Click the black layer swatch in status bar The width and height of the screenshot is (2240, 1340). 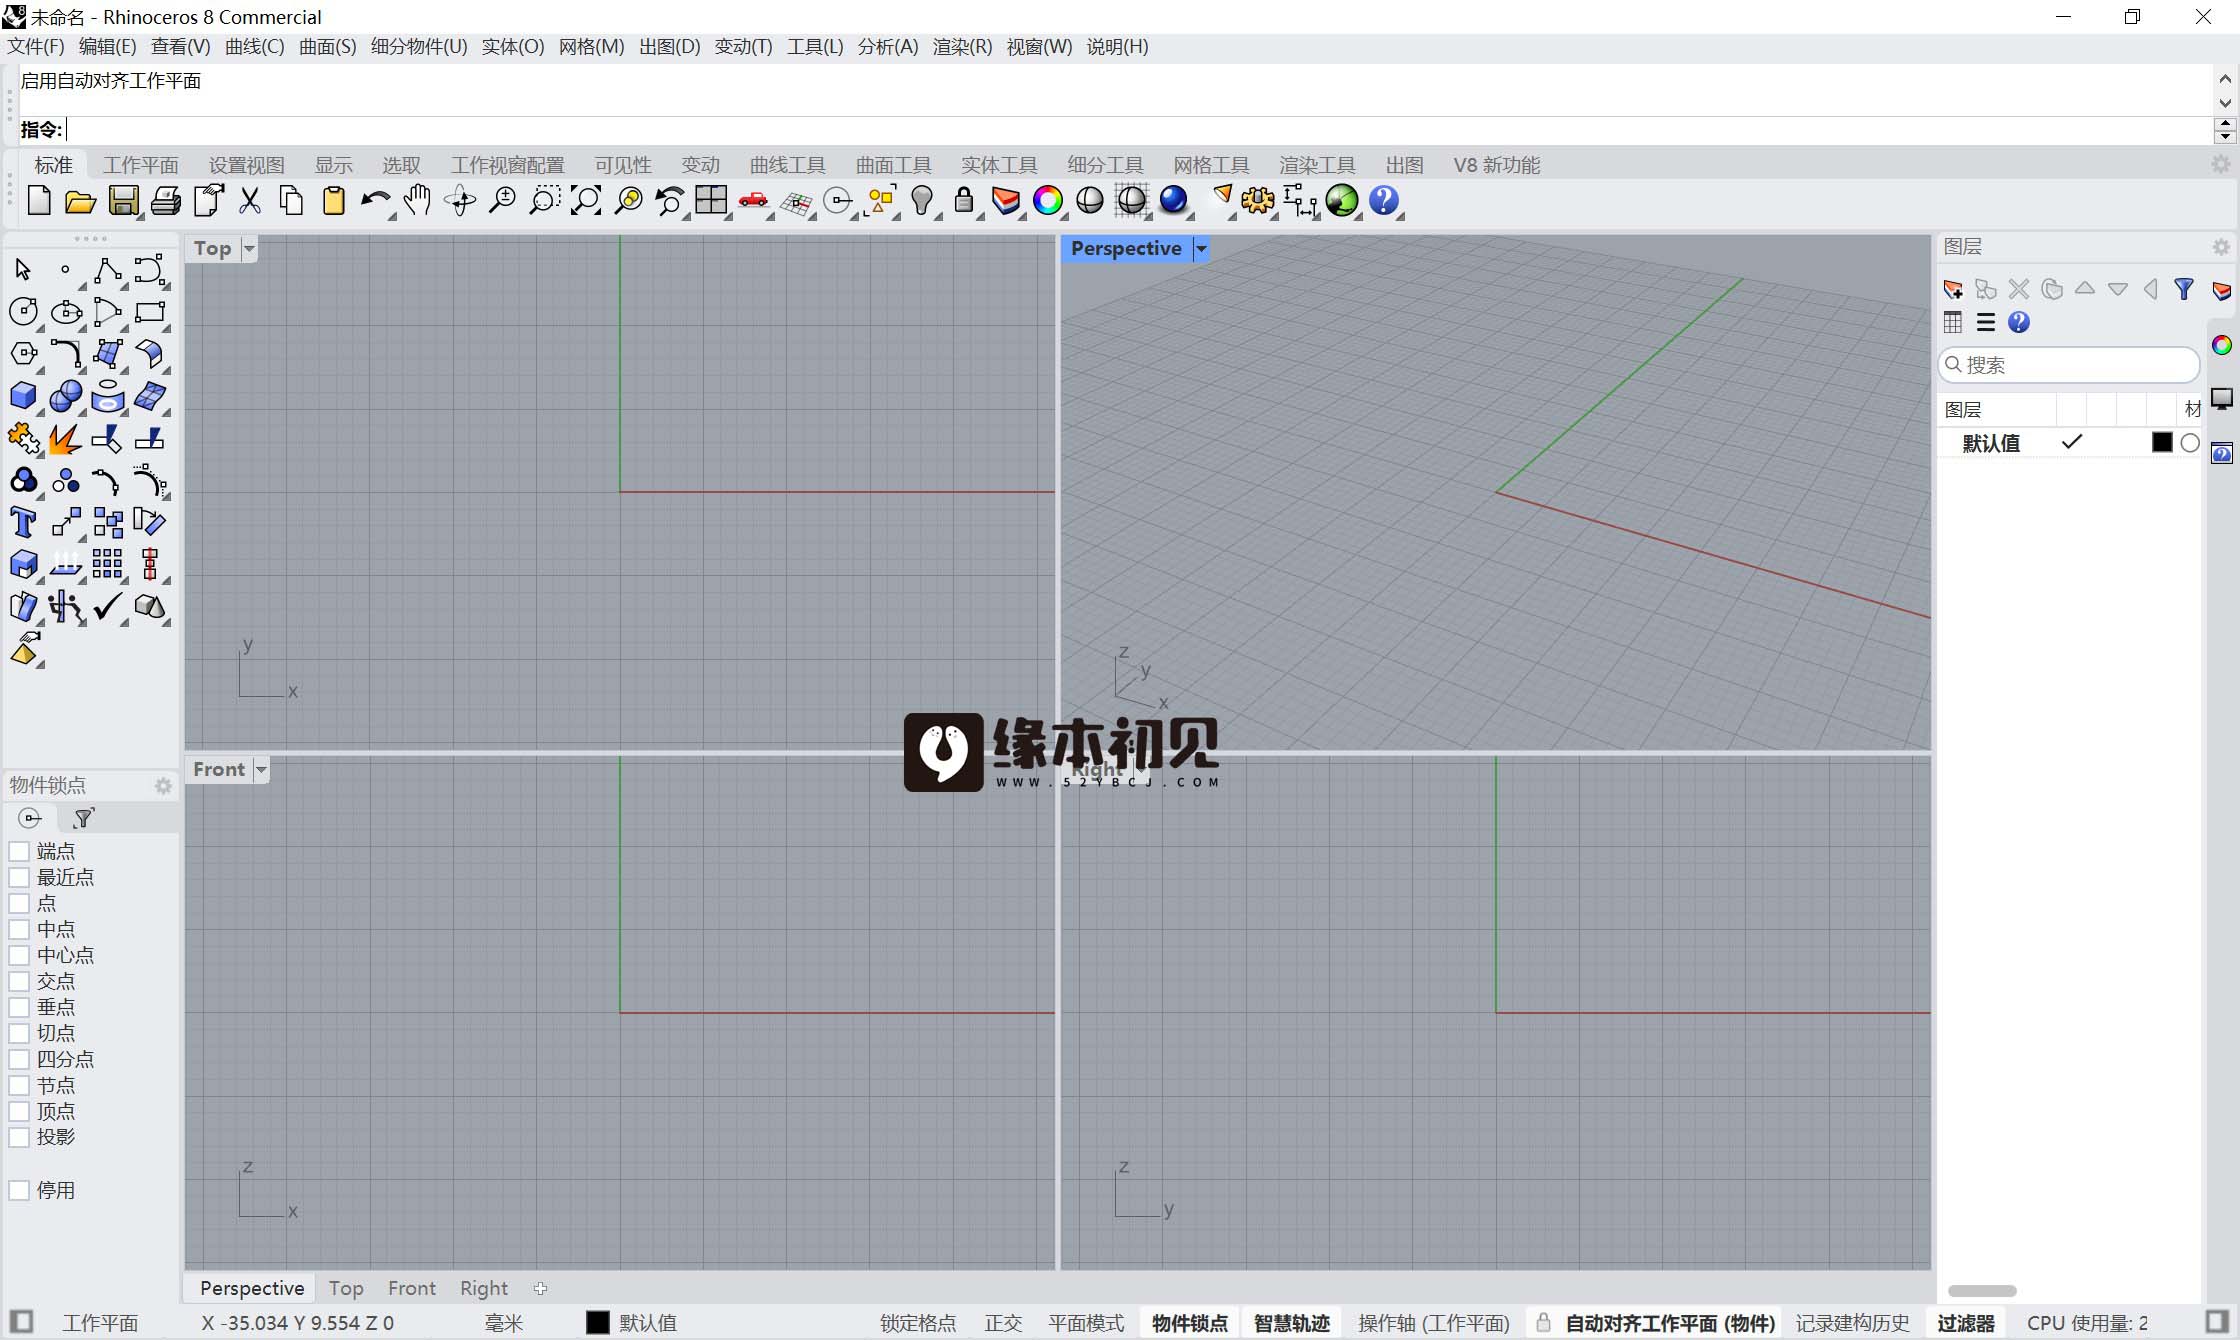pyautogui.click(x=597, y=1323)
